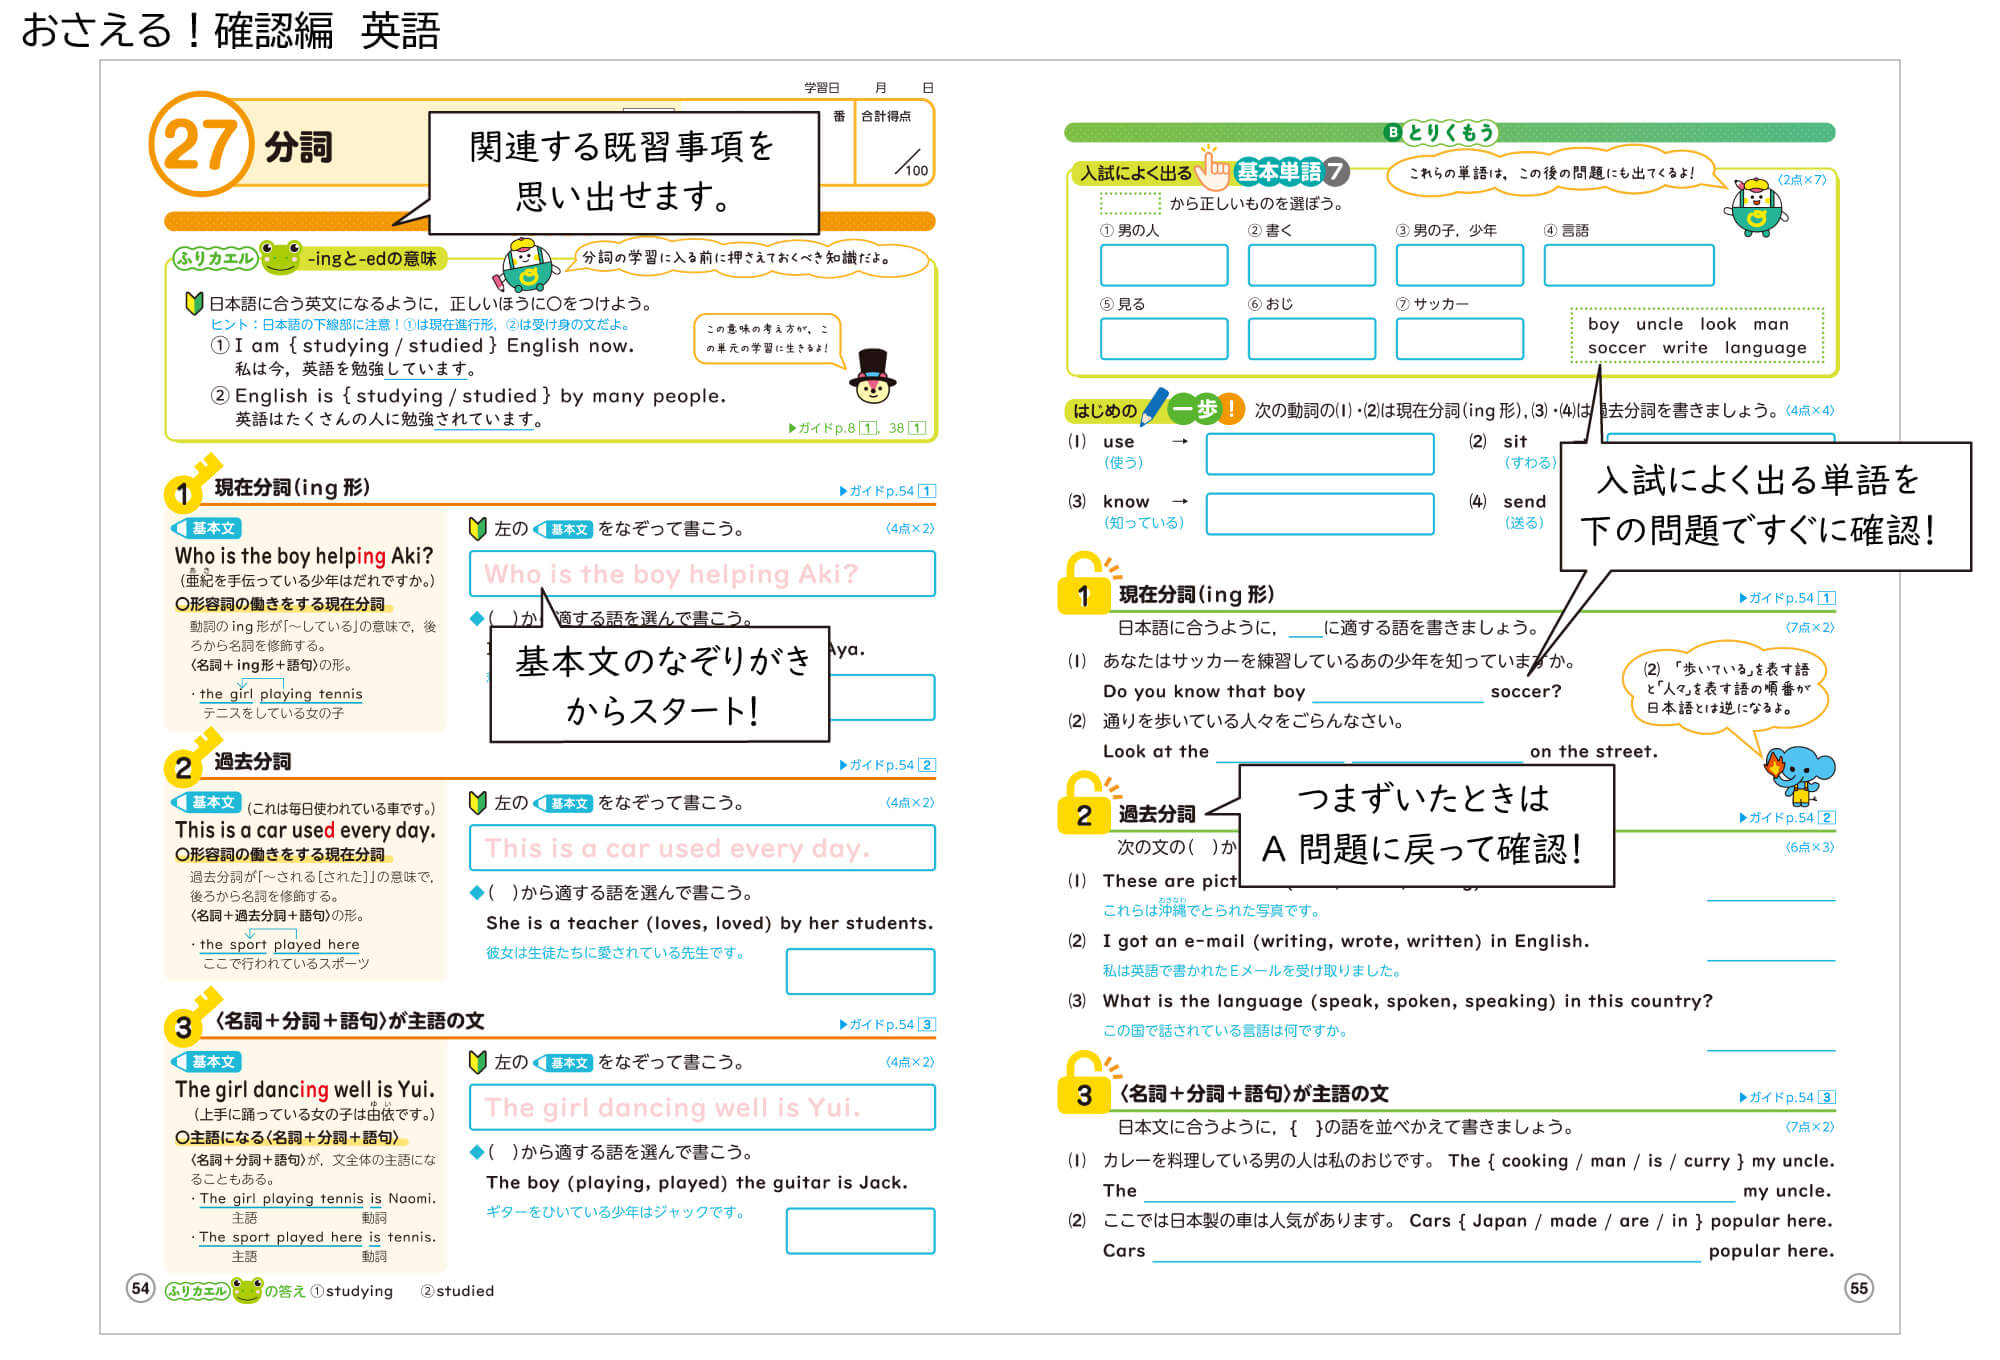Click the pencil icon in はじめの一歩
Image resolution: width=2000 pixels, height=1360 pixels.
click(1153, 407)
